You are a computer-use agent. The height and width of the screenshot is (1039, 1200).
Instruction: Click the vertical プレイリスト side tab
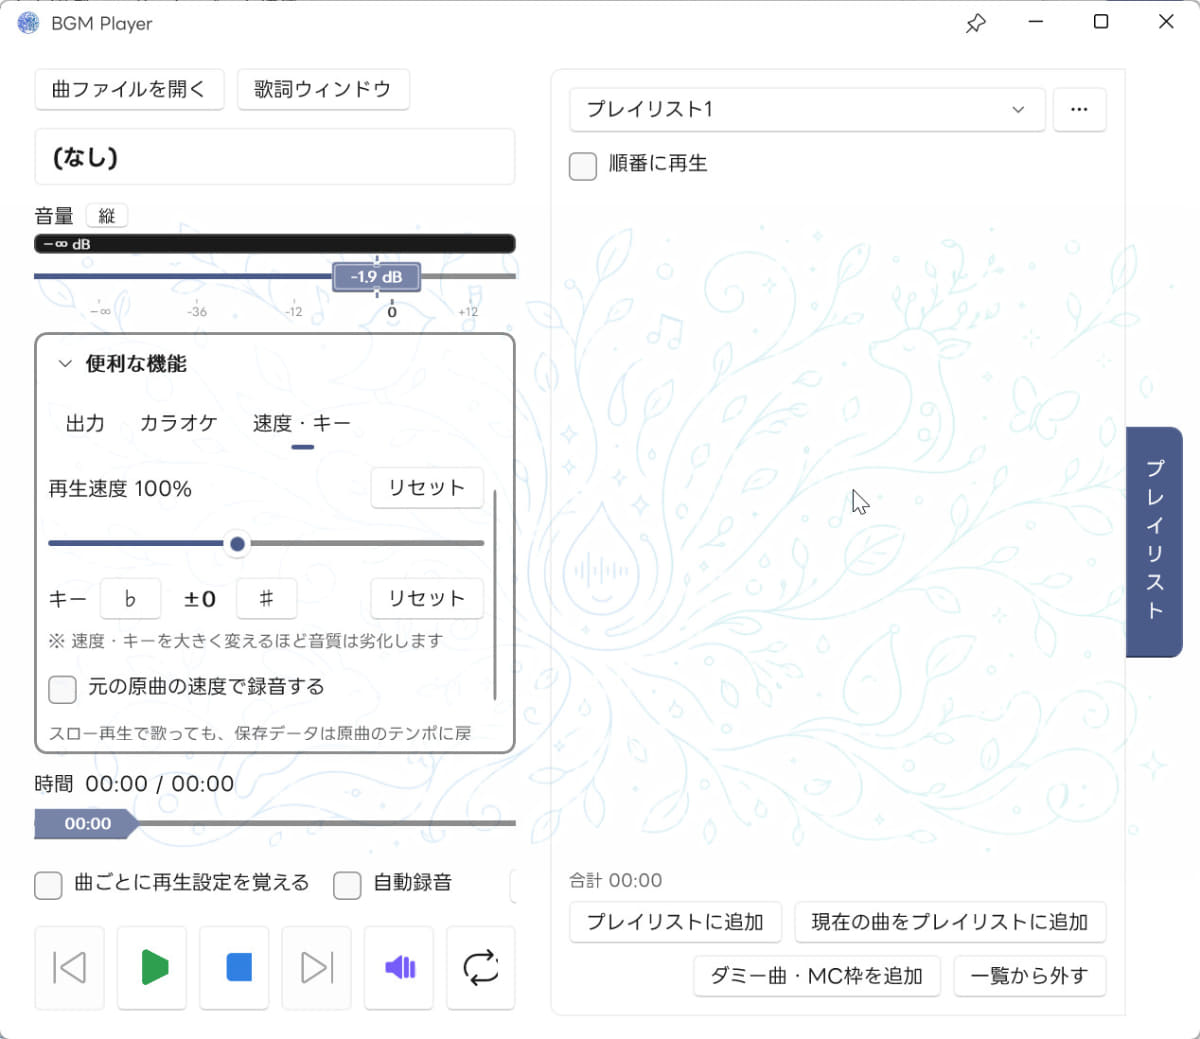click(1154, 541)
